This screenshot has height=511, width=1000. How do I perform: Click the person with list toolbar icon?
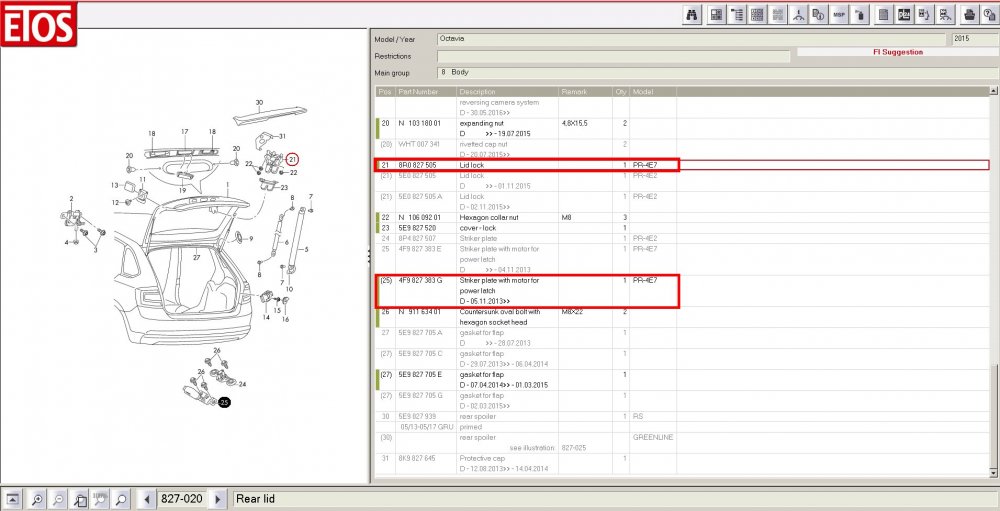(x=924, y=15)
